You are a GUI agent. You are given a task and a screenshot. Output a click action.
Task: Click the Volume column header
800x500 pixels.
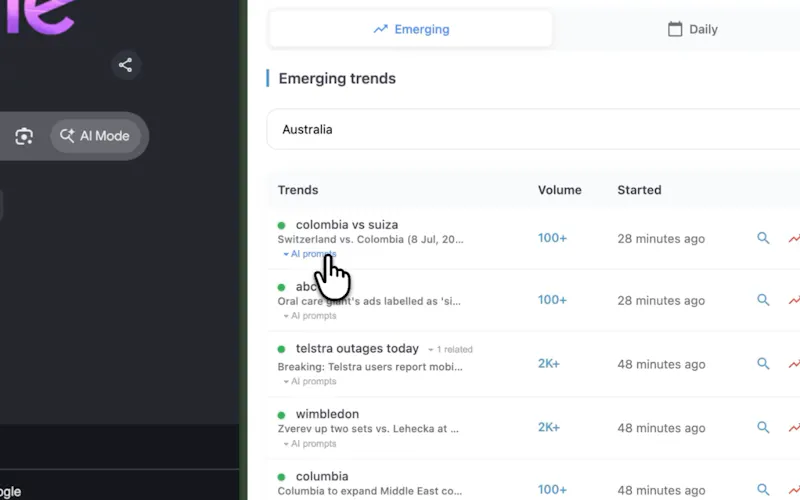(560, 190)
